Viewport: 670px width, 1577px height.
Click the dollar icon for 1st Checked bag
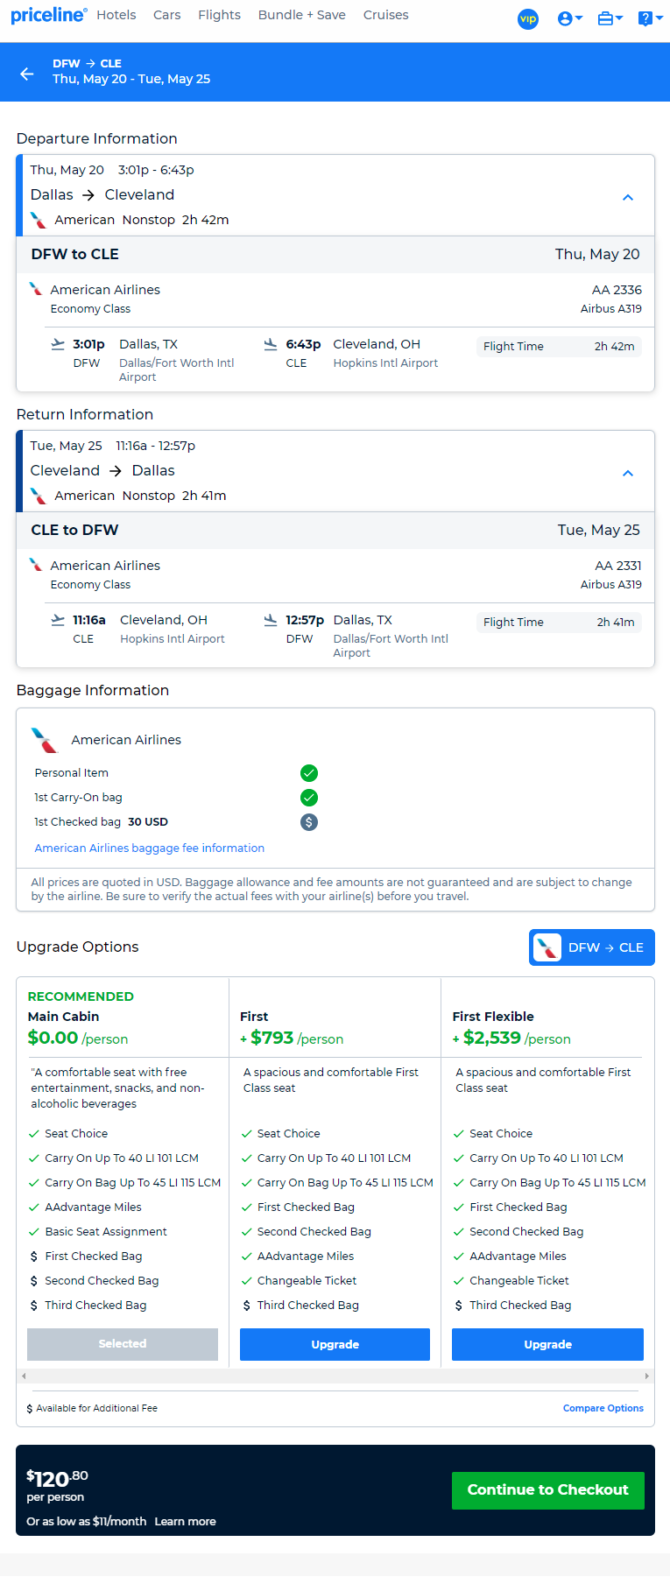point(309,821)
